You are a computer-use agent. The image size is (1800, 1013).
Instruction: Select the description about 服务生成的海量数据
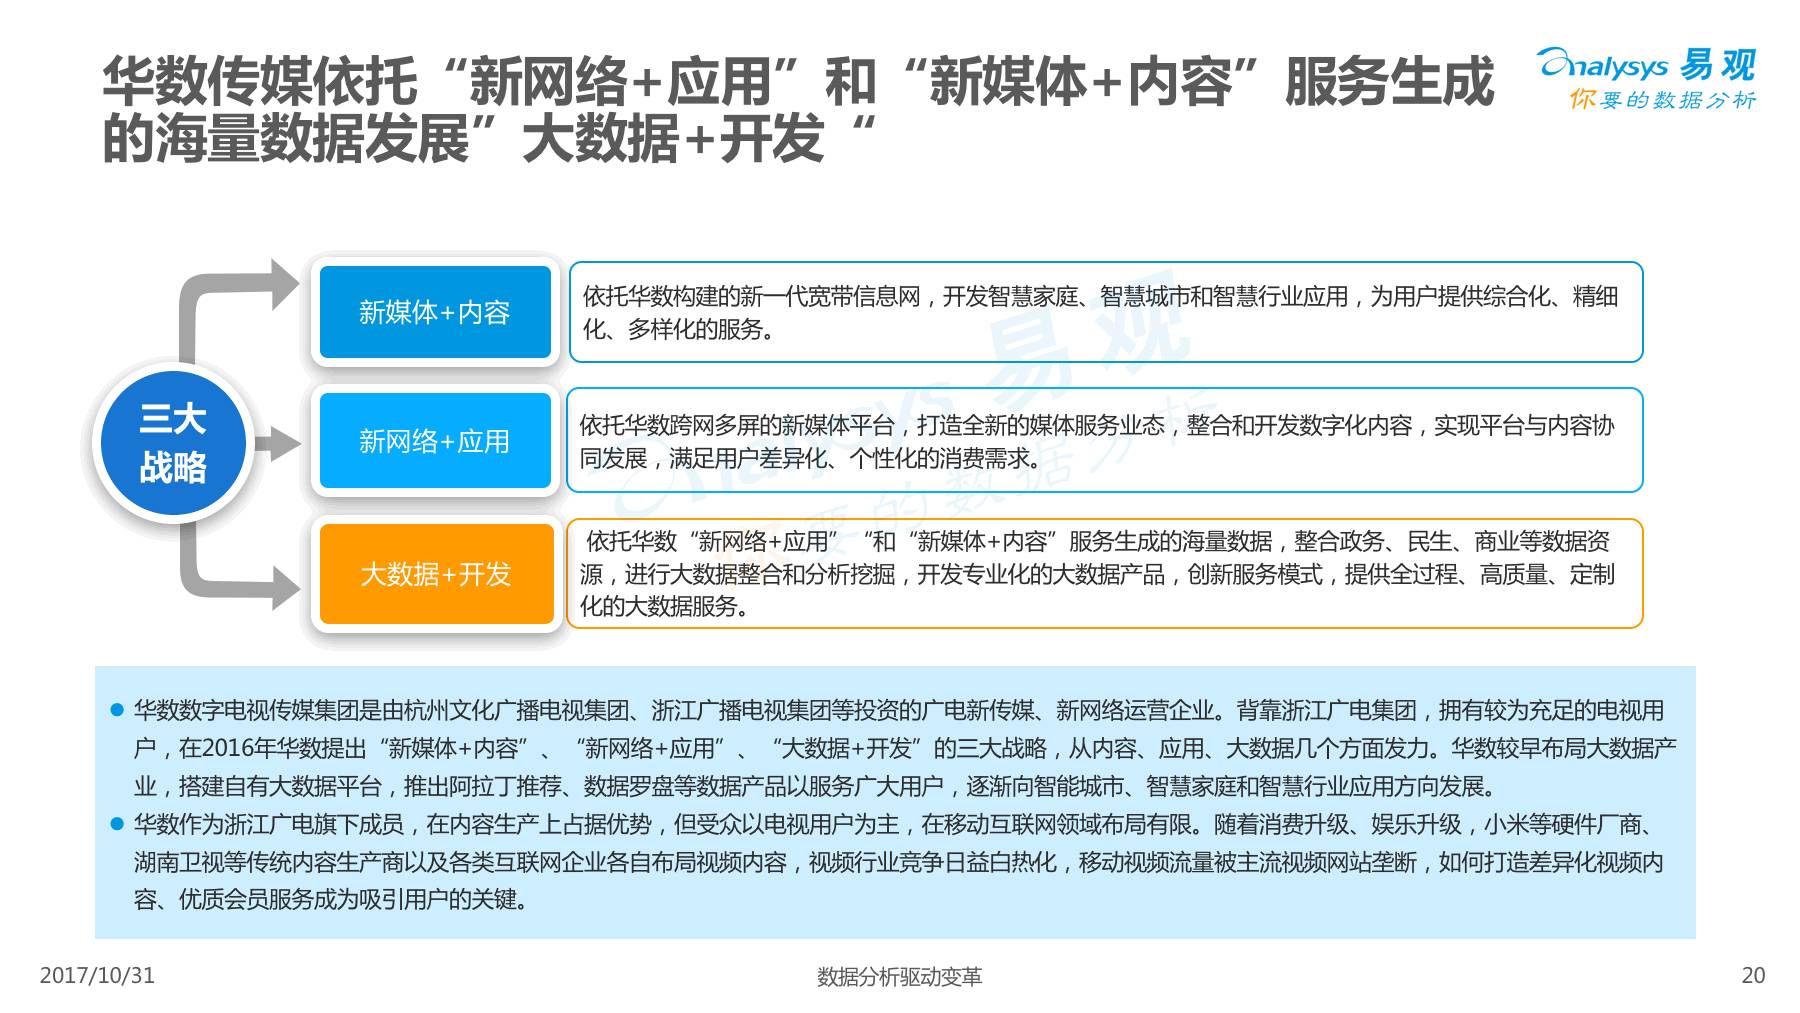click(x=1105, y=574)
